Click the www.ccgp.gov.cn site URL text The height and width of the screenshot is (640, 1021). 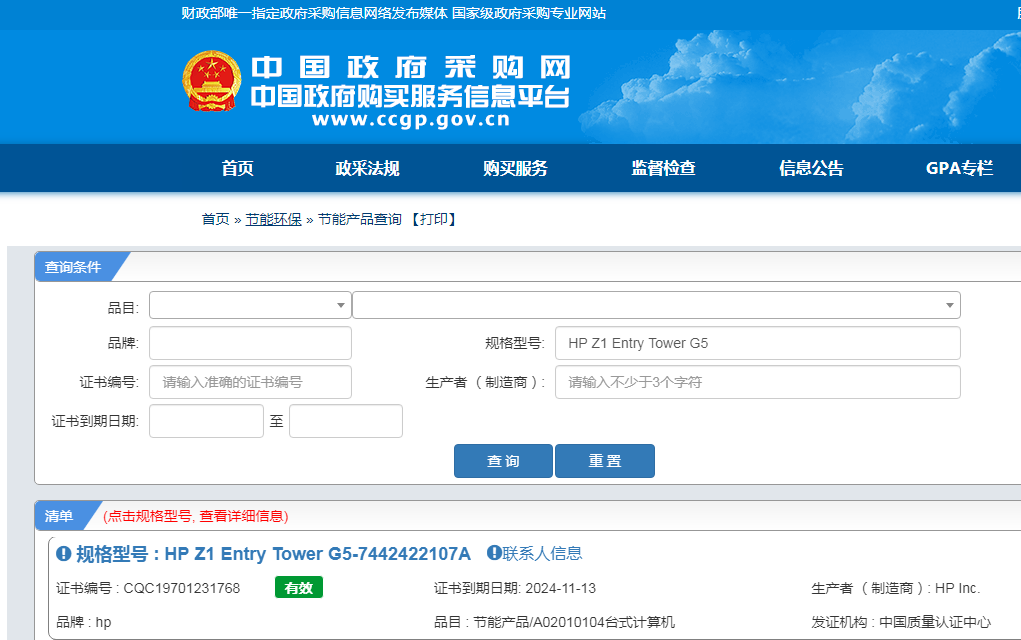[411, 120]
